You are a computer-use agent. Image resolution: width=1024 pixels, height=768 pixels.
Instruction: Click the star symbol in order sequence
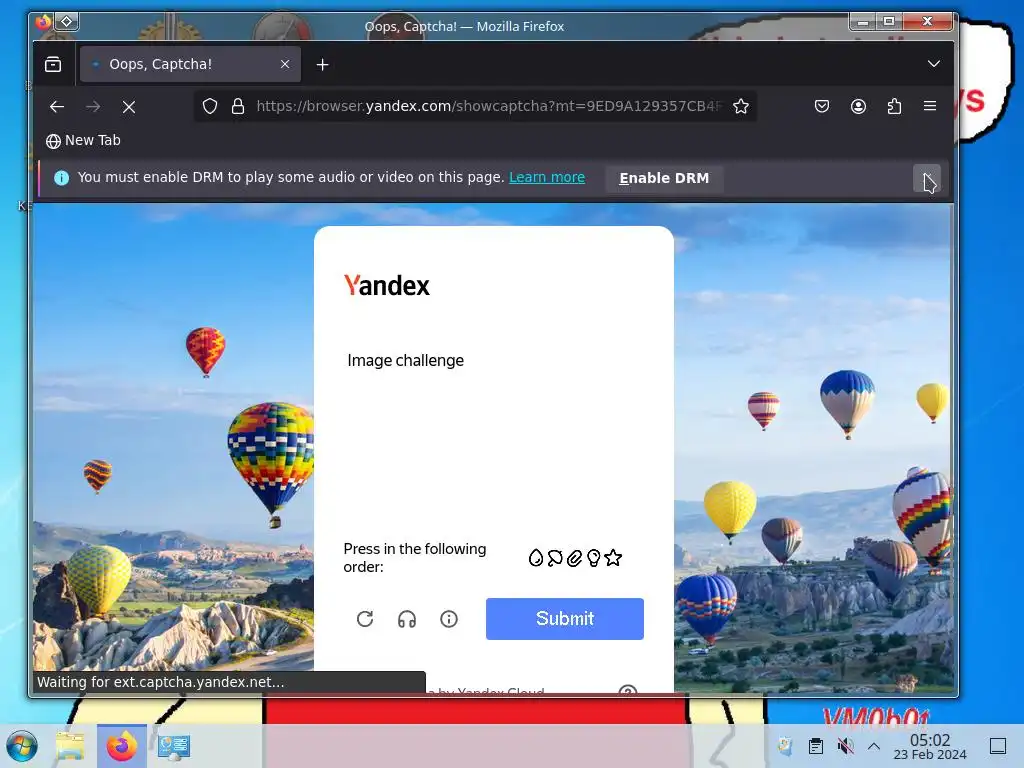[x=613, y=558]
